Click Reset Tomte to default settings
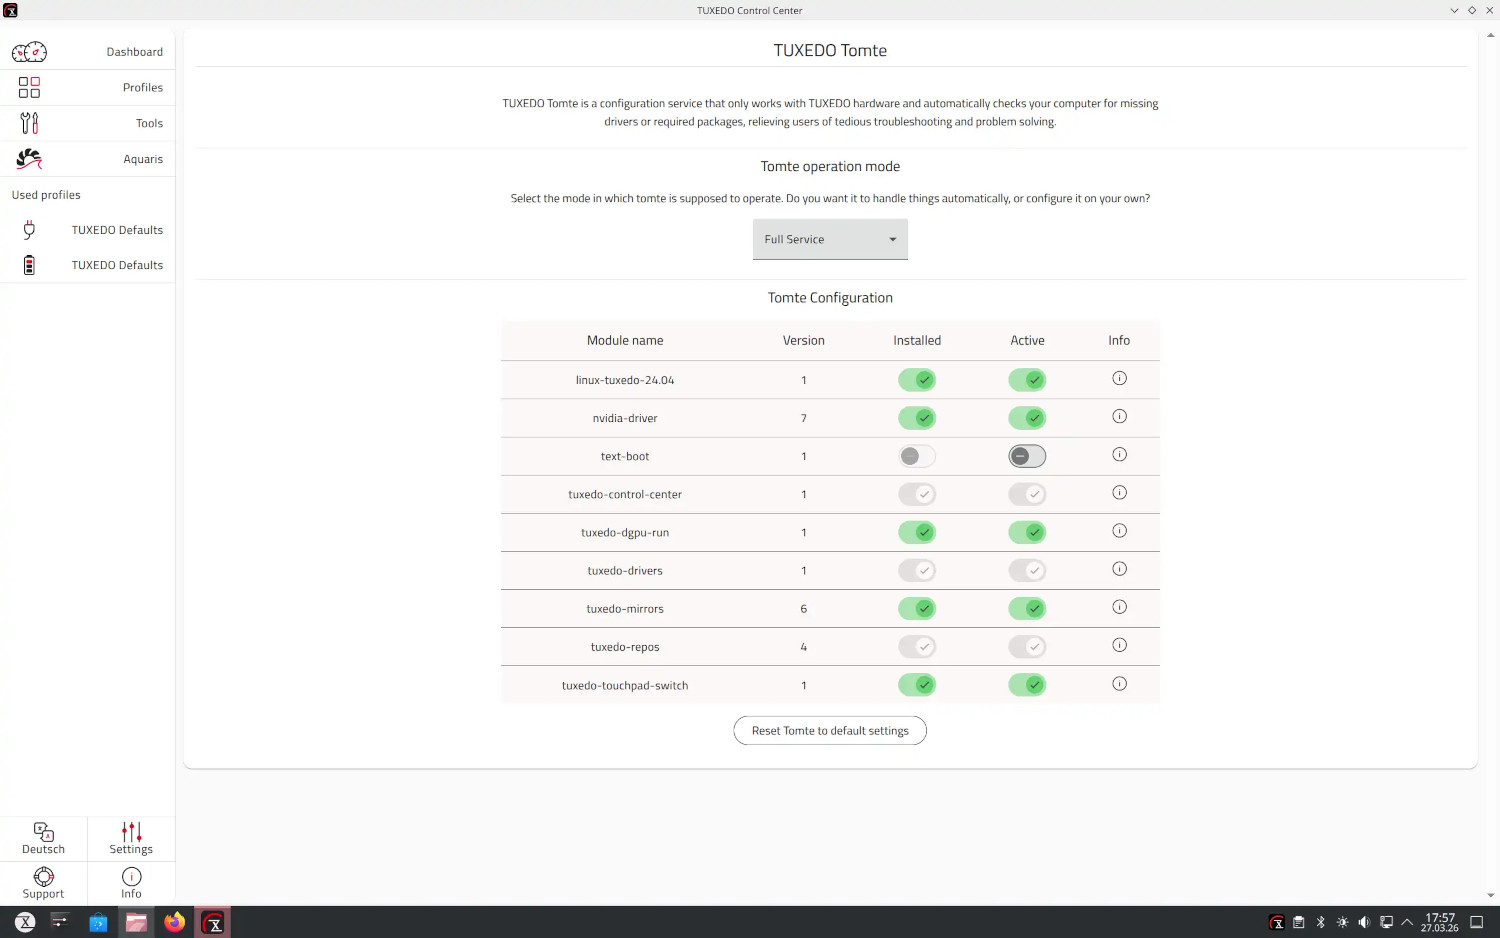The width and height of the screenshot is (1500, 938). (830, 731)
